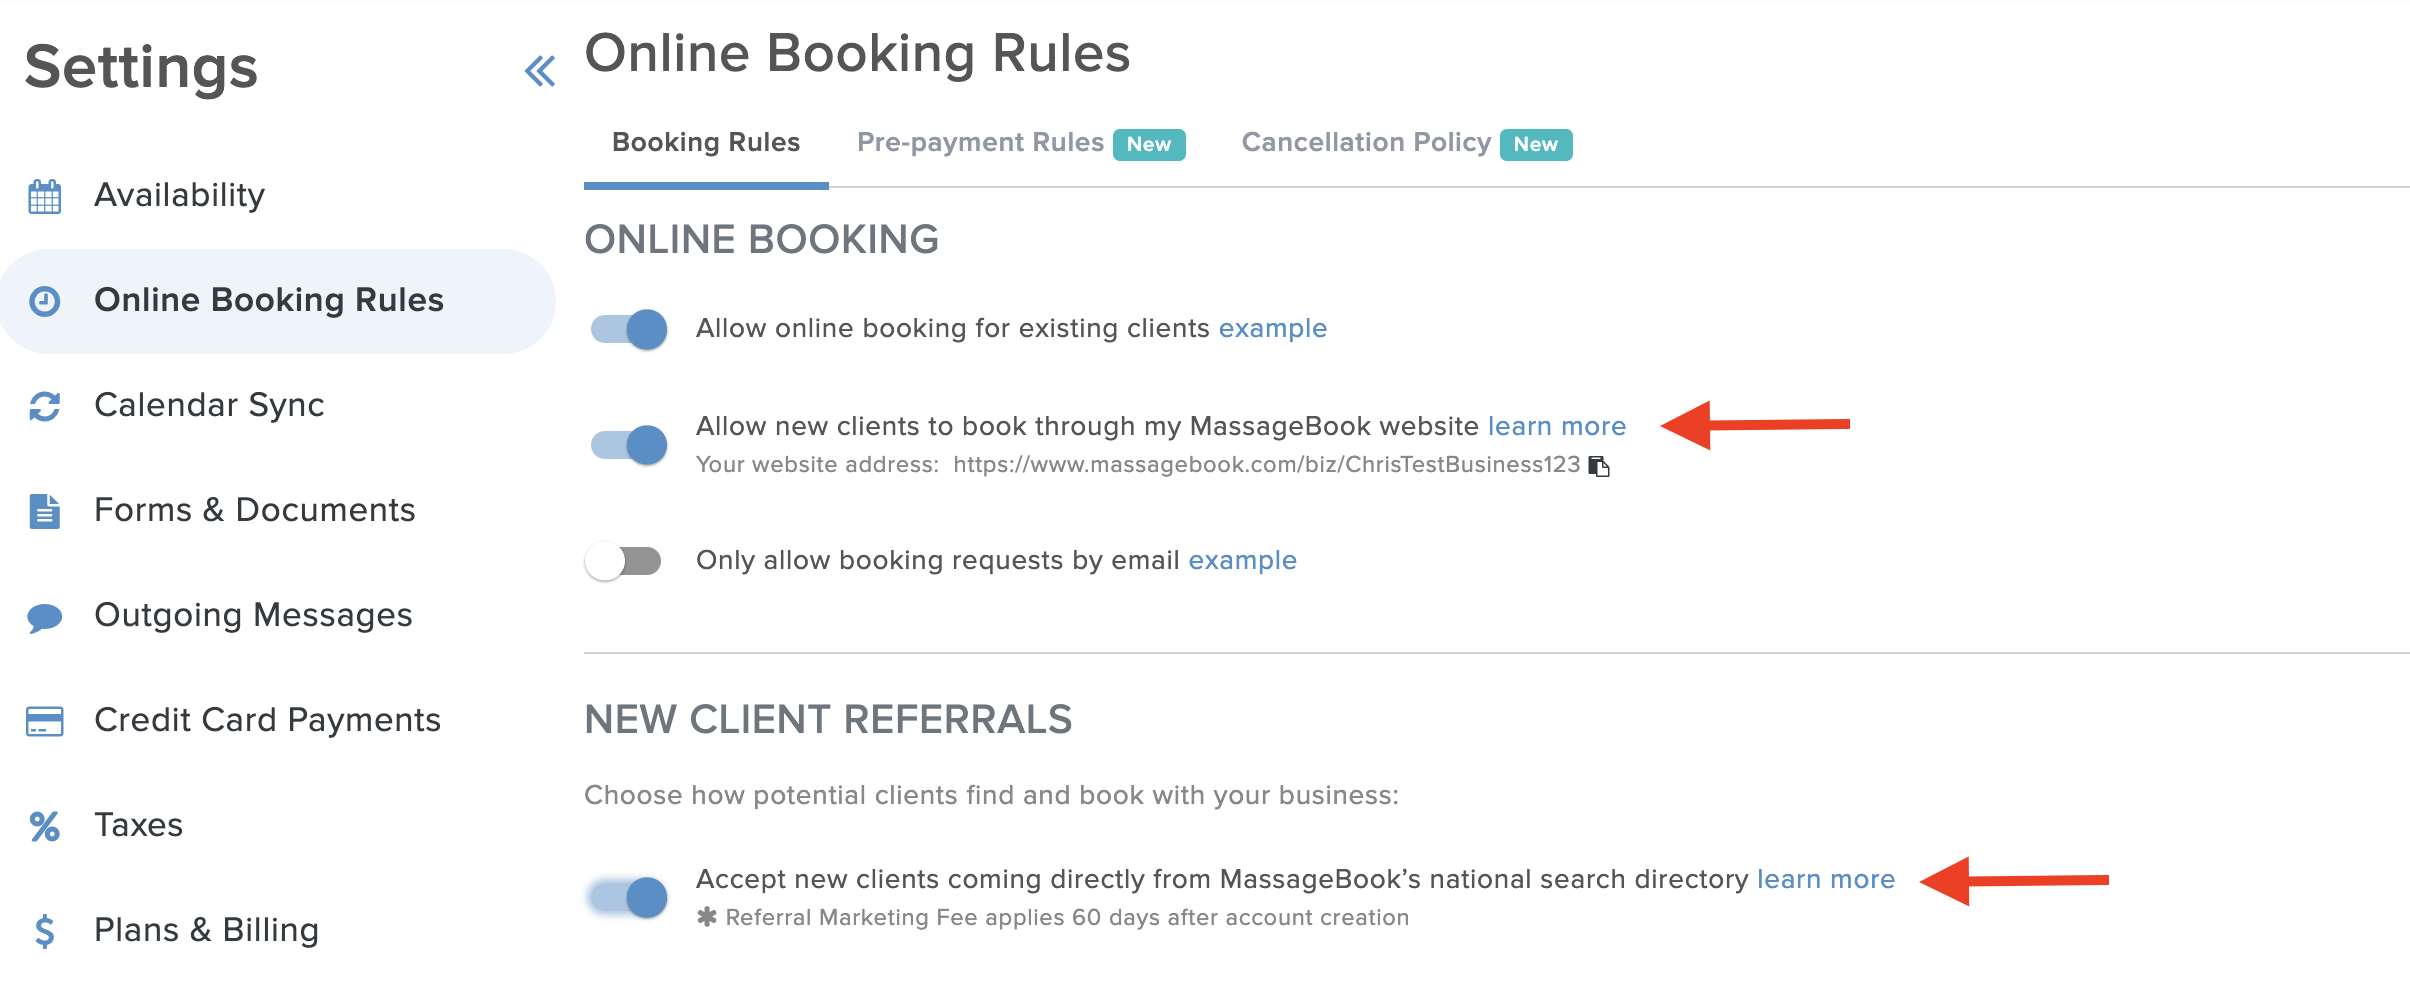Click the Online Booking Rules page title
2410x982 pixels.
[x=857, y=53]
